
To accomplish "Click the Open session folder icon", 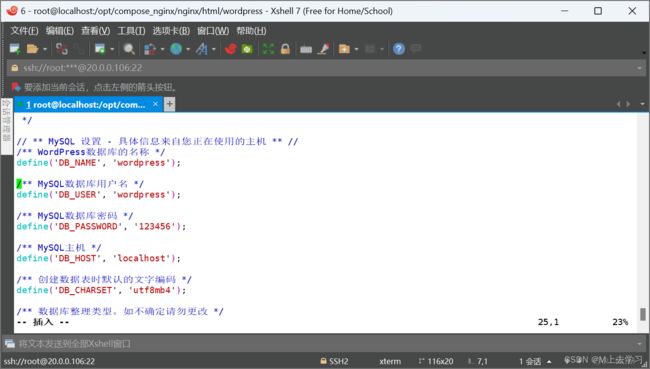I will coord(32,49).
